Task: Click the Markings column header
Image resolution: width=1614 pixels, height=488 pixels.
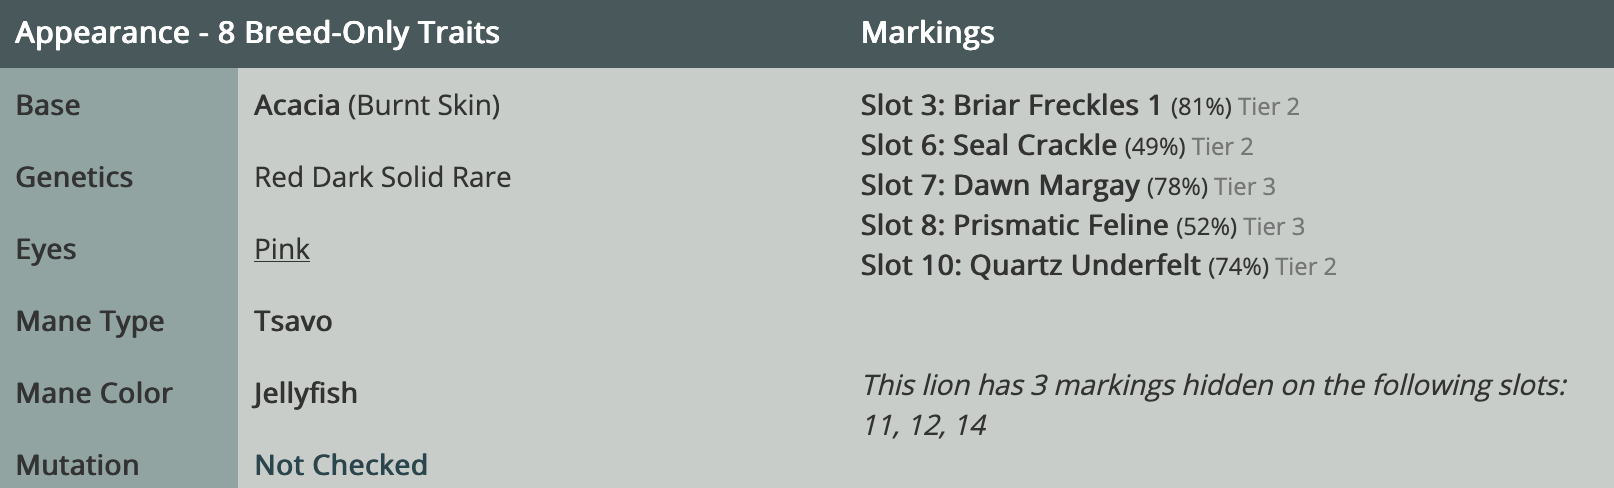Action: click(928, 33)
